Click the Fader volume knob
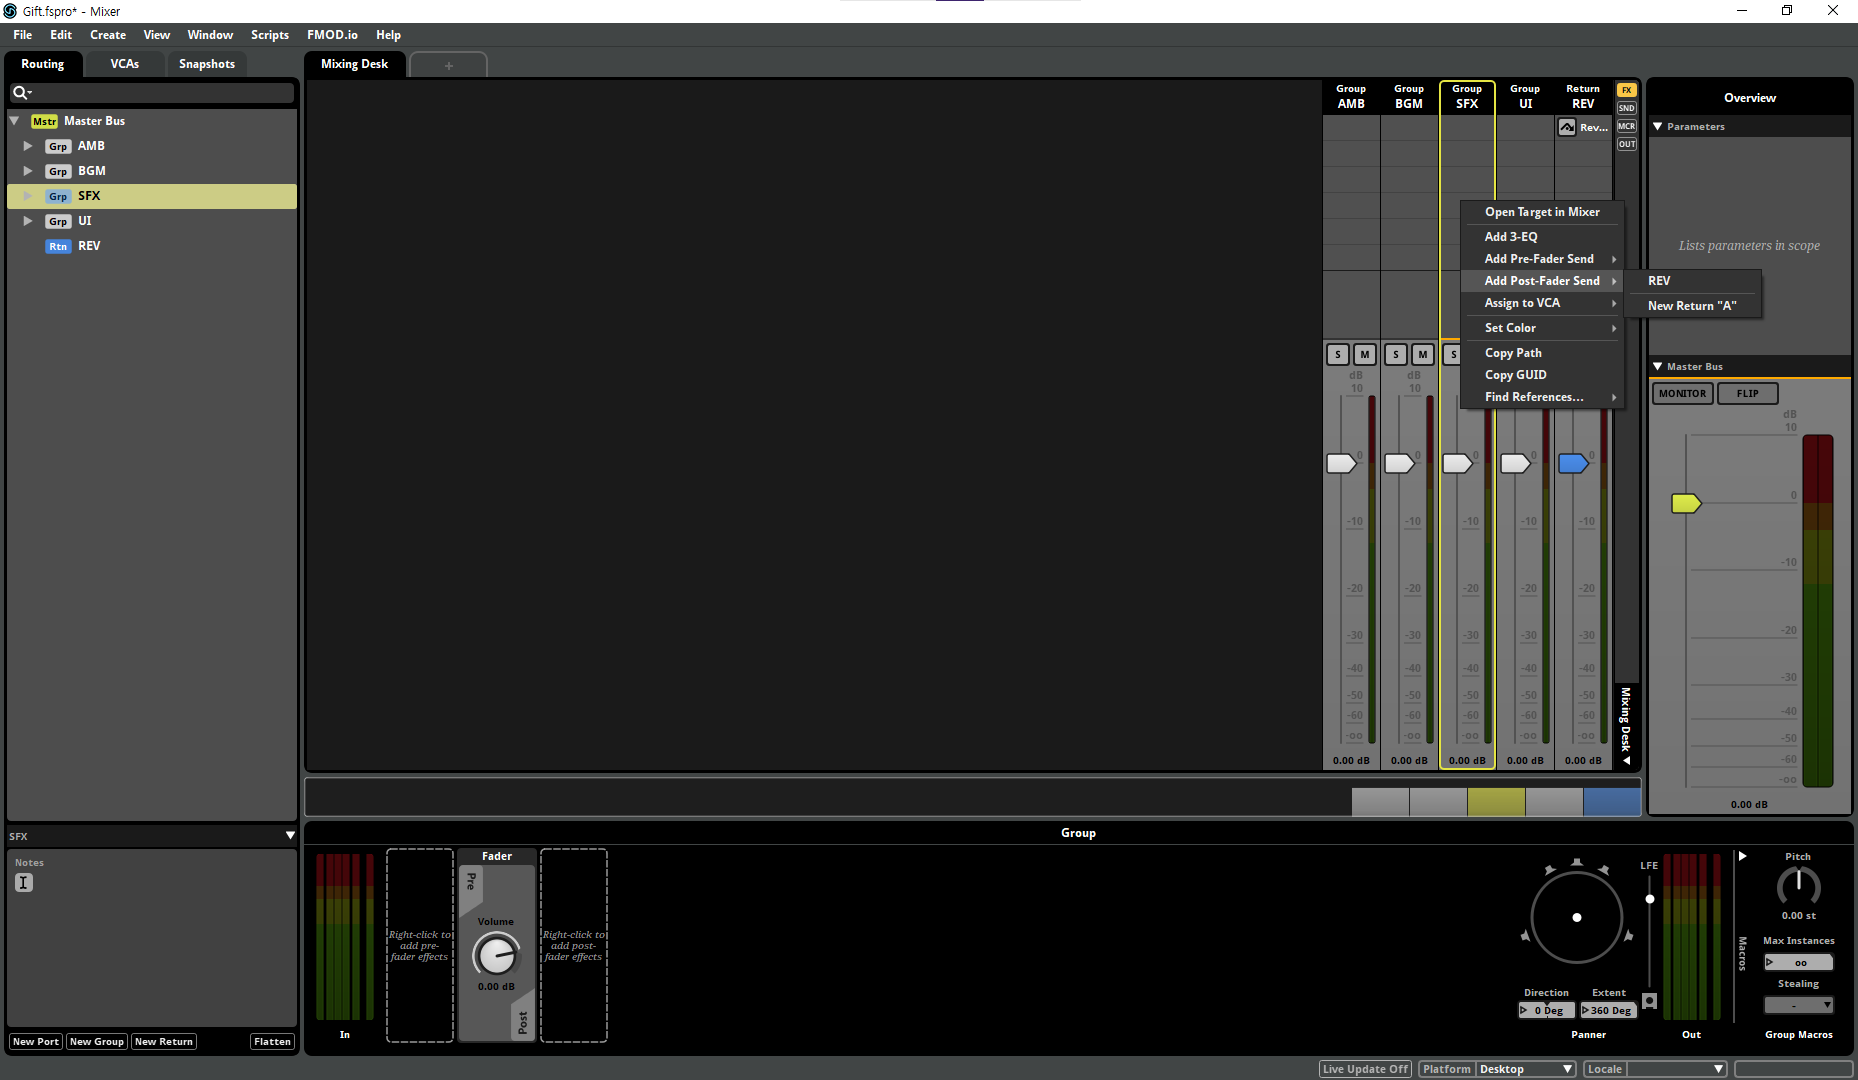 pyautogui.click(x=496, y=955)
